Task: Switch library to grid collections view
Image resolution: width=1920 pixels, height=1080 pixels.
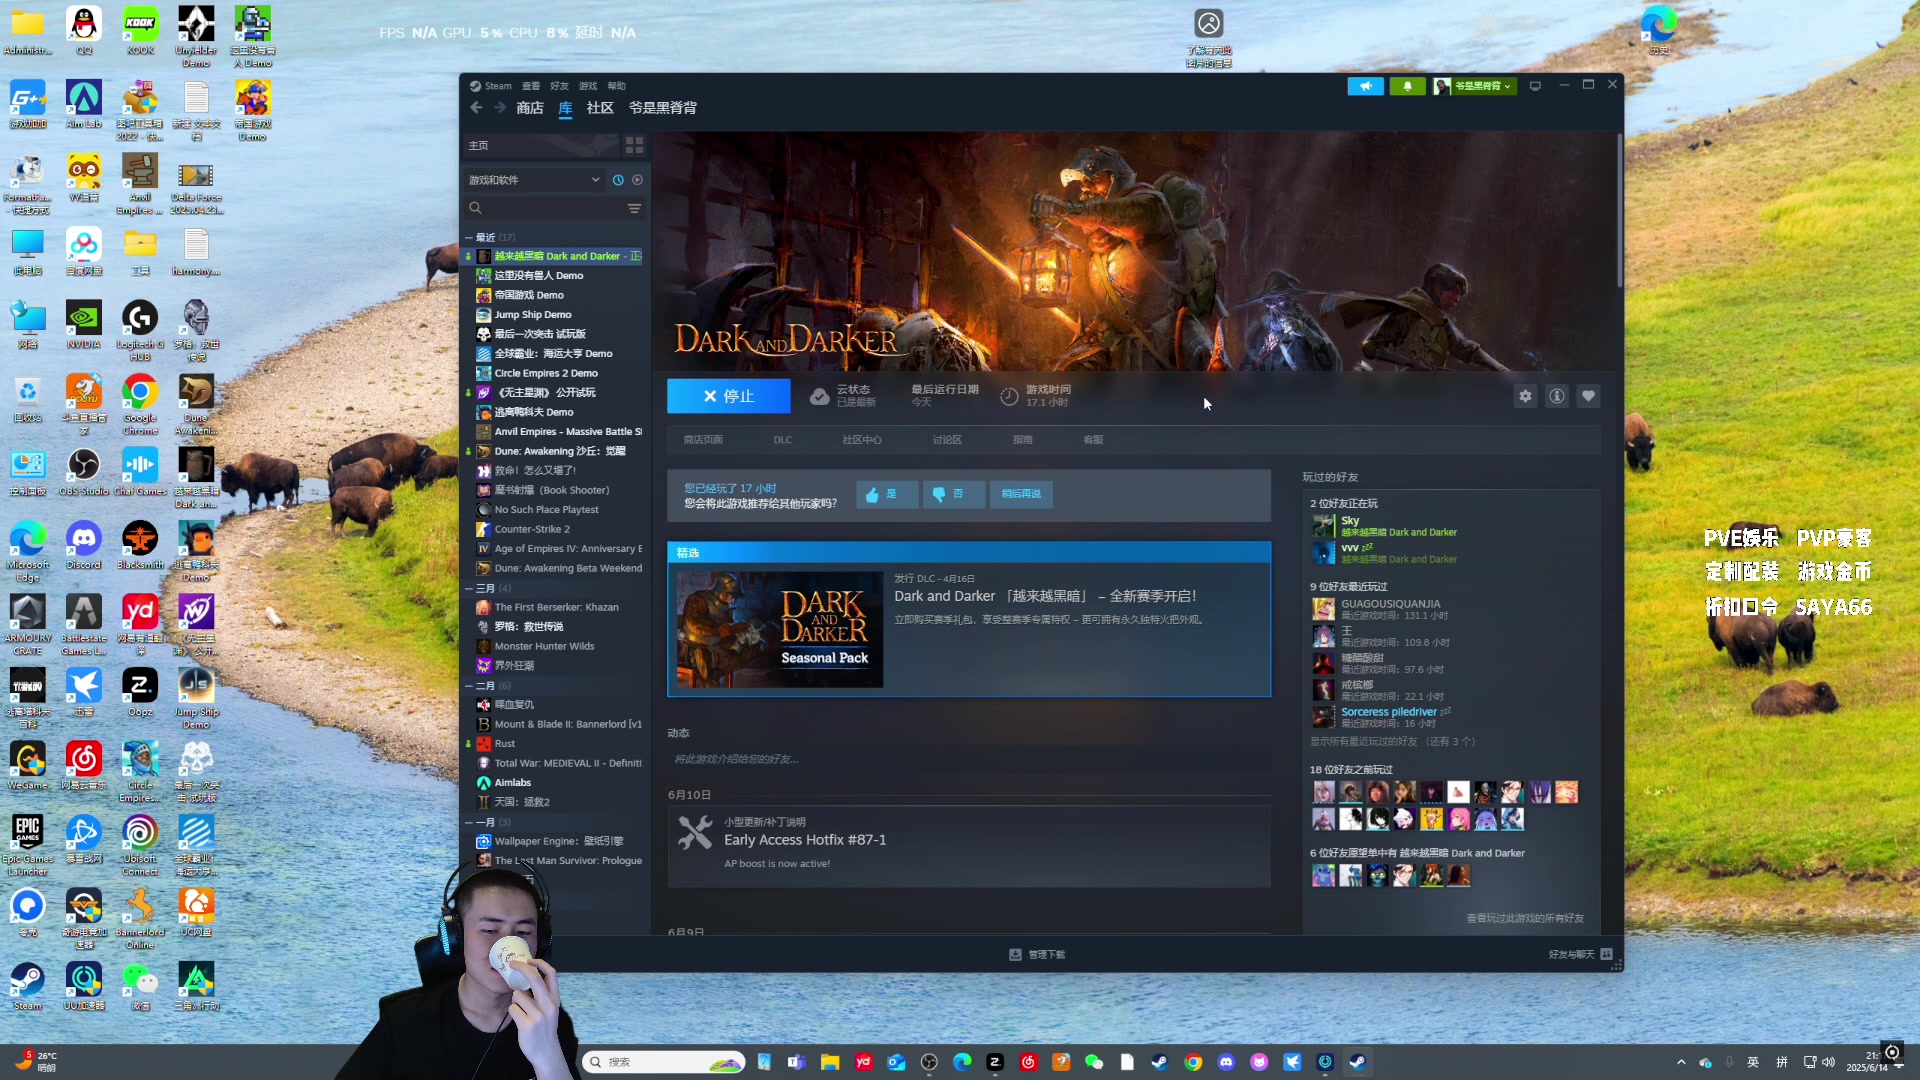Action: click(634, 146)
